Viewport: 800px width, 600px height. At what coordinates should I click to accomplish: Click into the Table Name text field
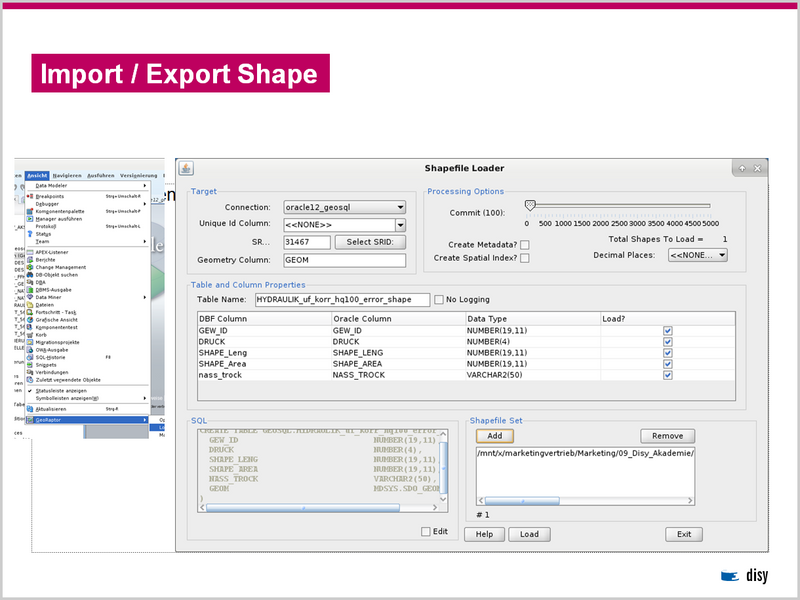click(x=341, y=299)
